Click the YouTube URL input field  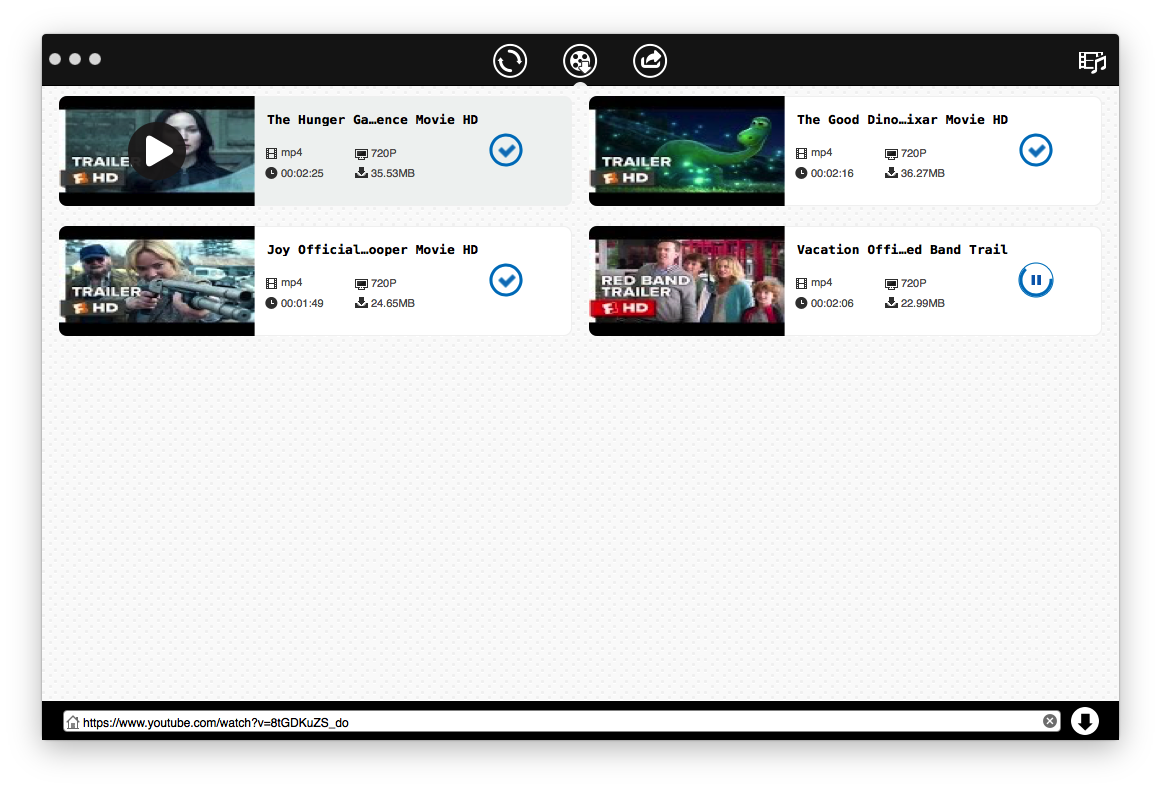tap(561, 722)
